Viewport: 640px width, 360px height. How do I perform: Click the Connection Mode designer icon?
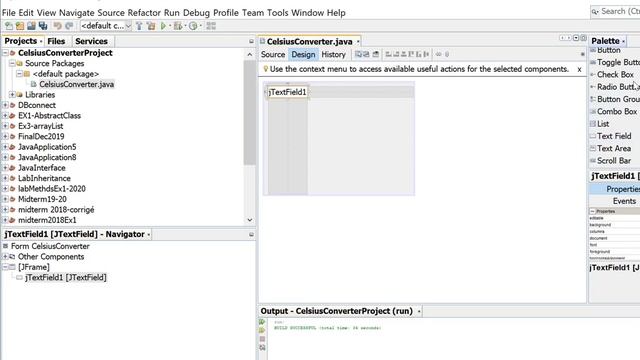[366, 54]
